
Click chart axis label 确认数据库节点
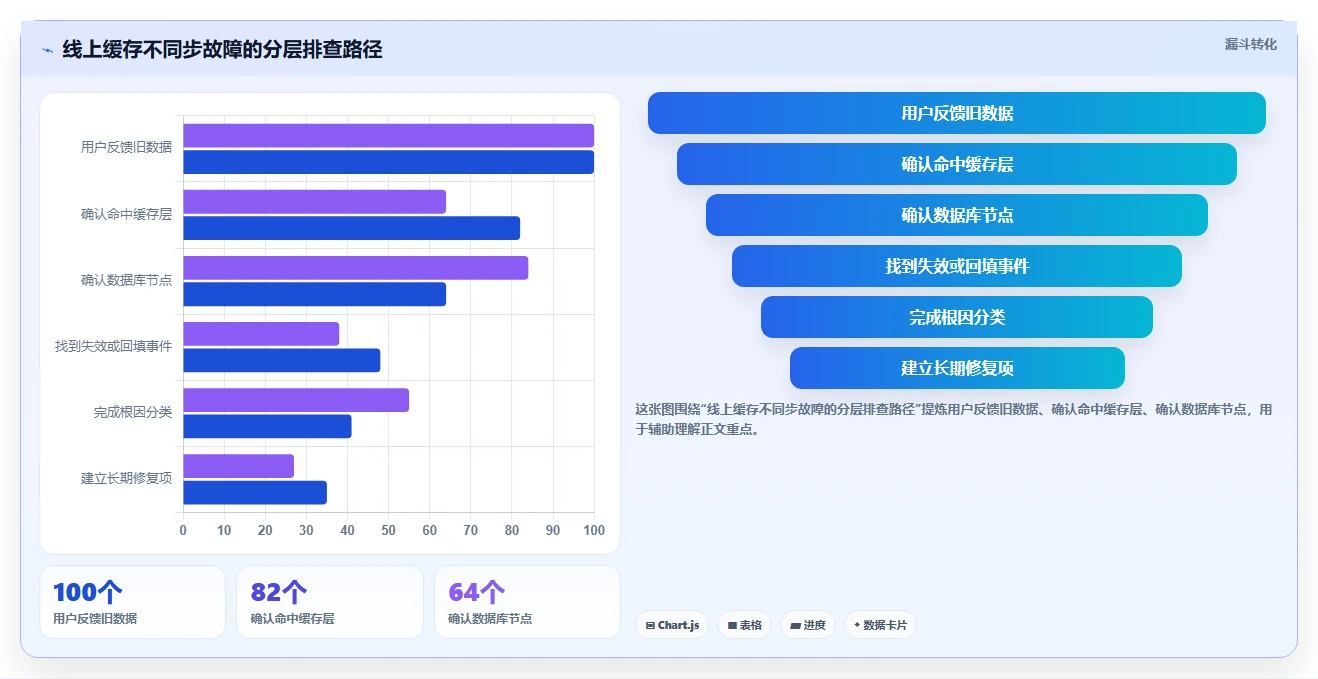(126, 280)
